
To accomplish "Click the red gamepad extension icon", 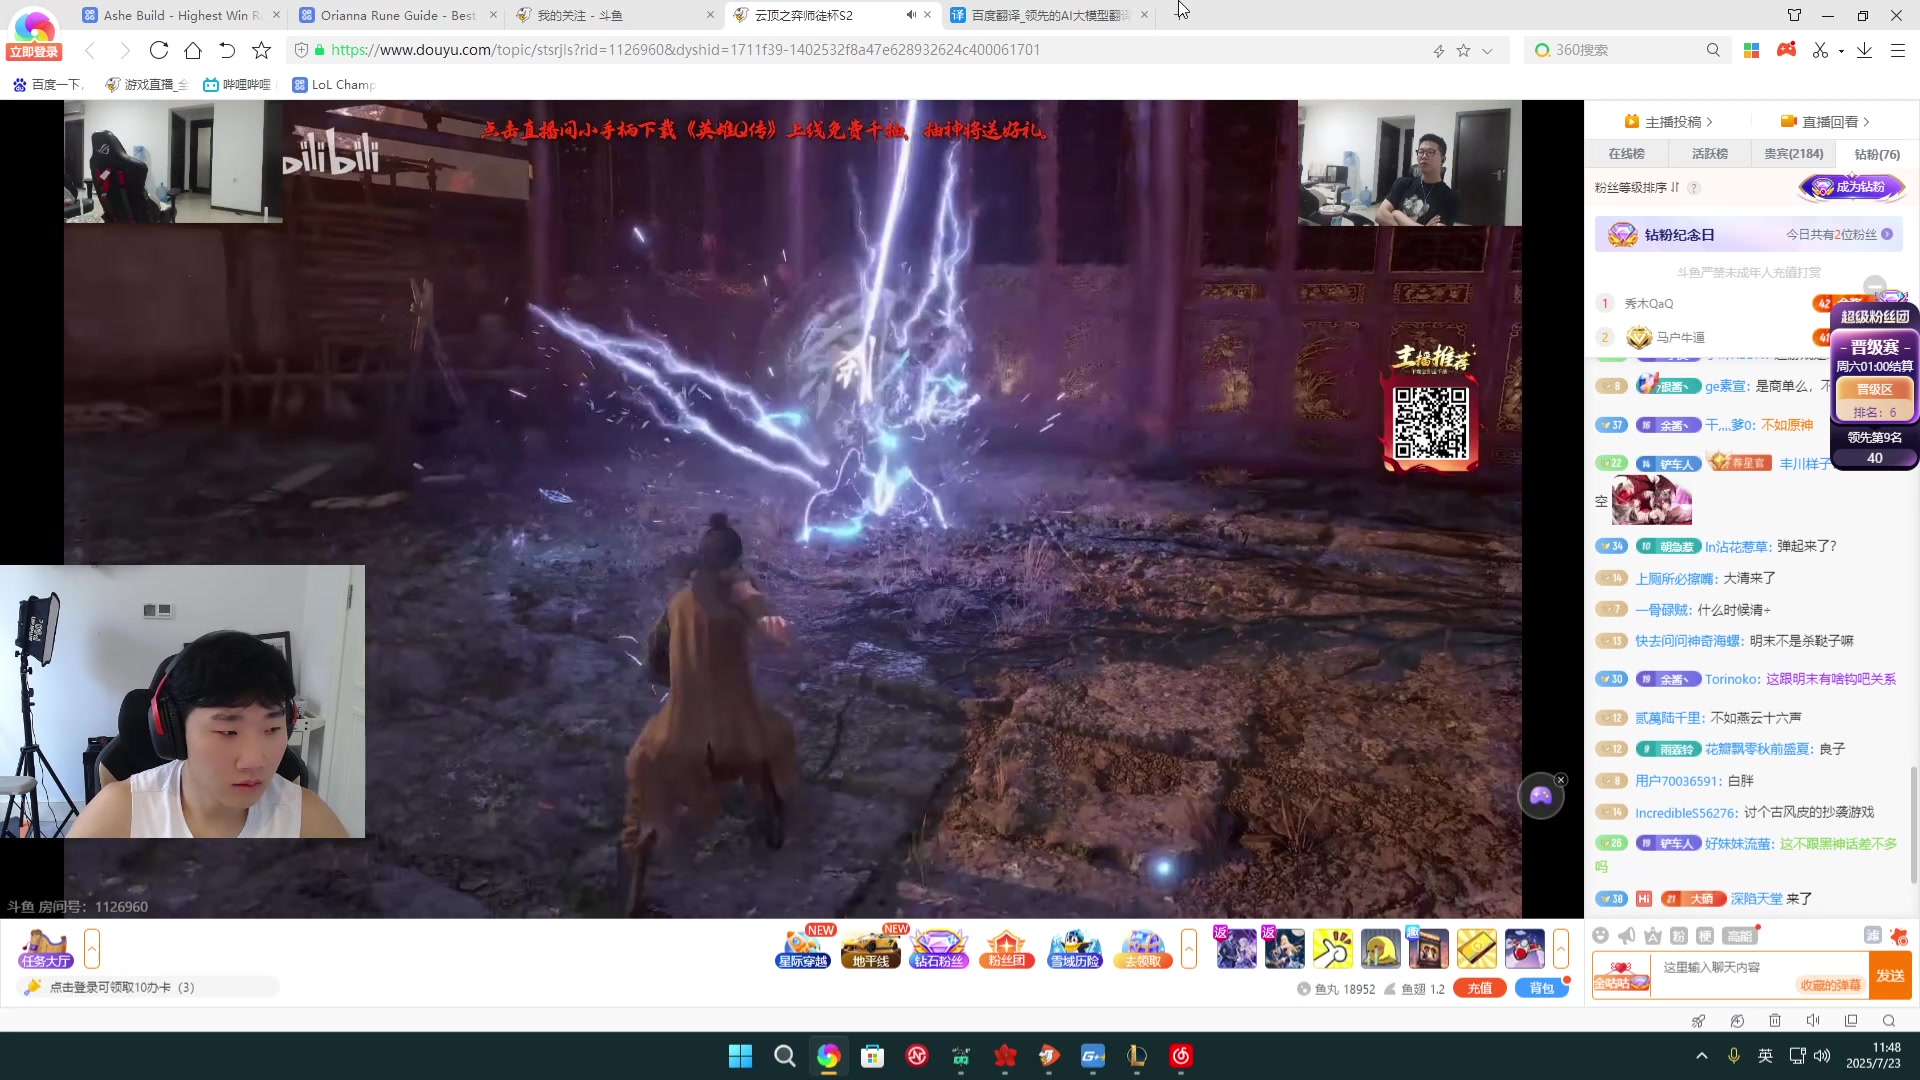I will tap(1786, 50).
